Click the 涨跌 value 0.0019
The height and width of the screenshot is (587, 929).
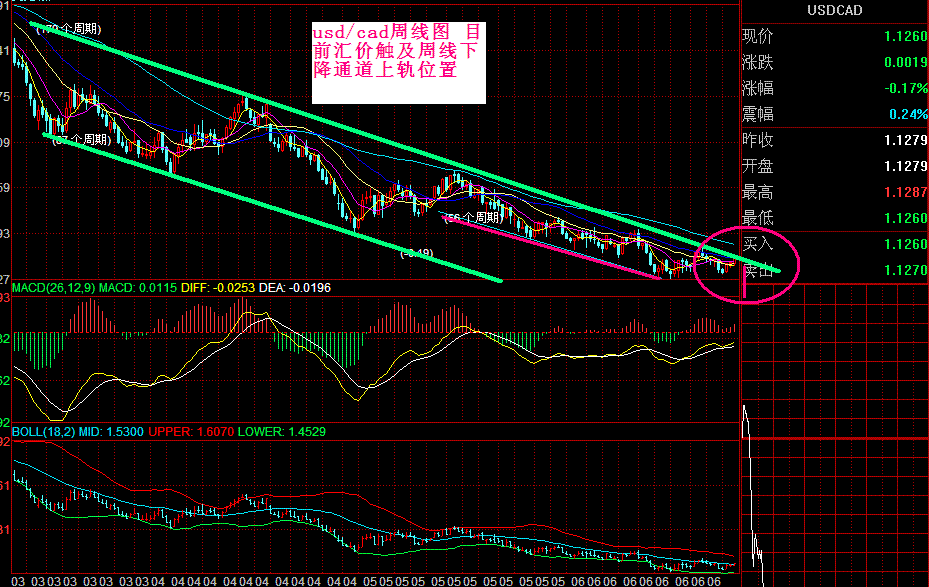coord(906,62)
